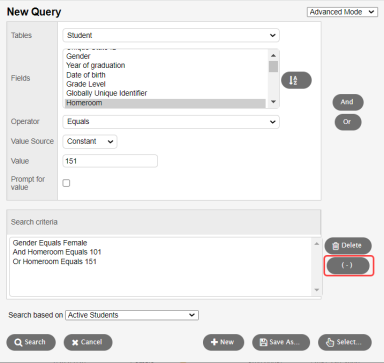The image size is (384, 363).
Task: Open the Tables dropdown showing Student
Action: coord(171,35)
